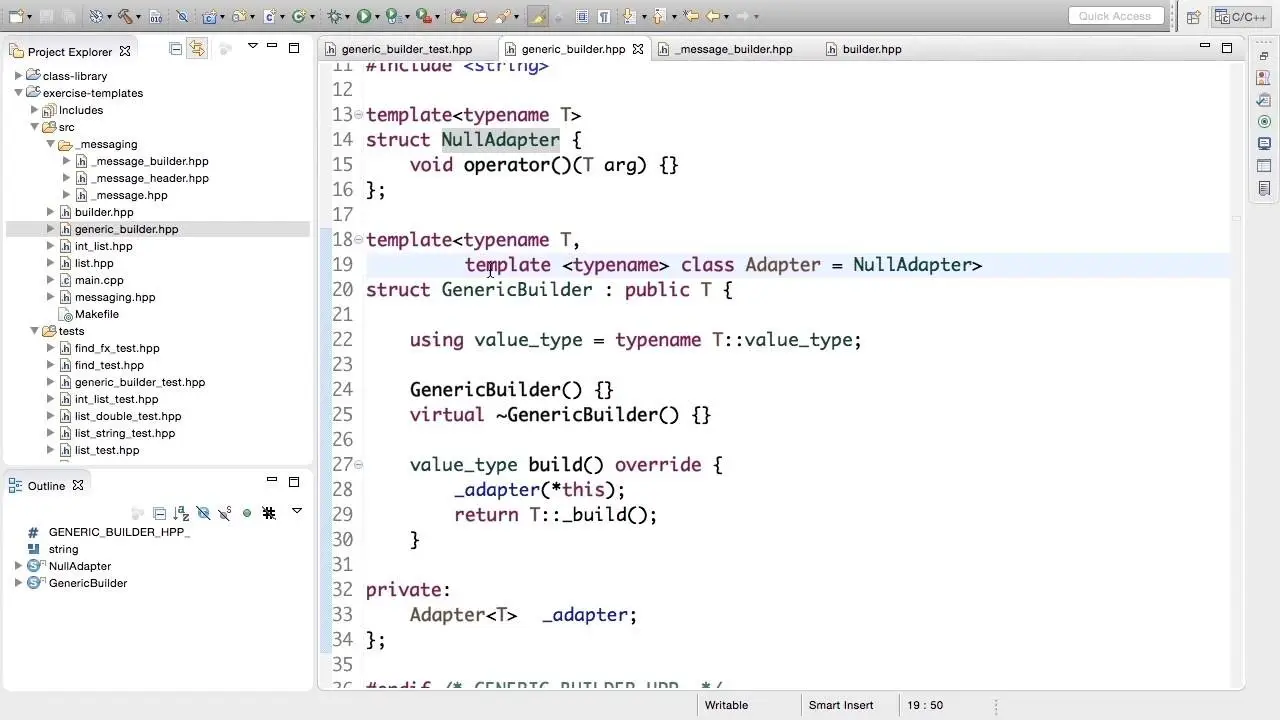Click the binary 010 toolbar icon
The width and height of the screenshot is (1280, 720).
click(156, 16)
